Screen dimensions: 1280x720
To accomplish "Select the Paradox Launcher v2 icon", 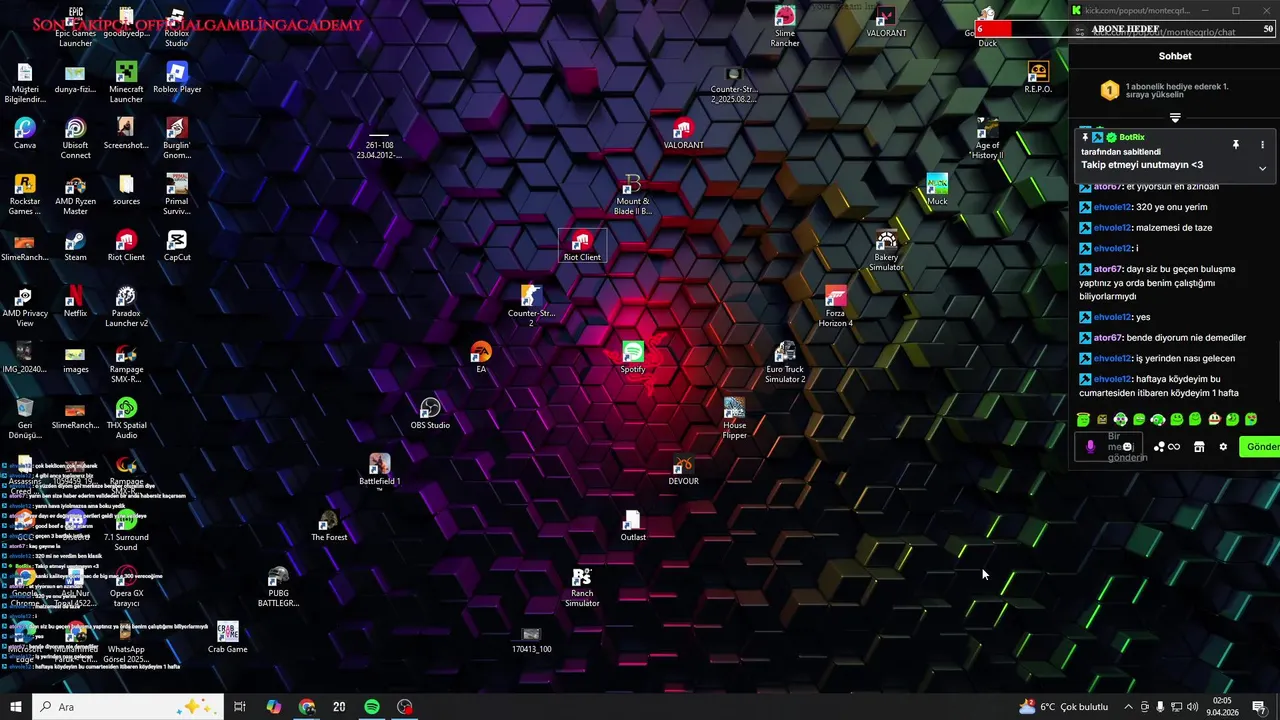I will [x=126, y=307].
